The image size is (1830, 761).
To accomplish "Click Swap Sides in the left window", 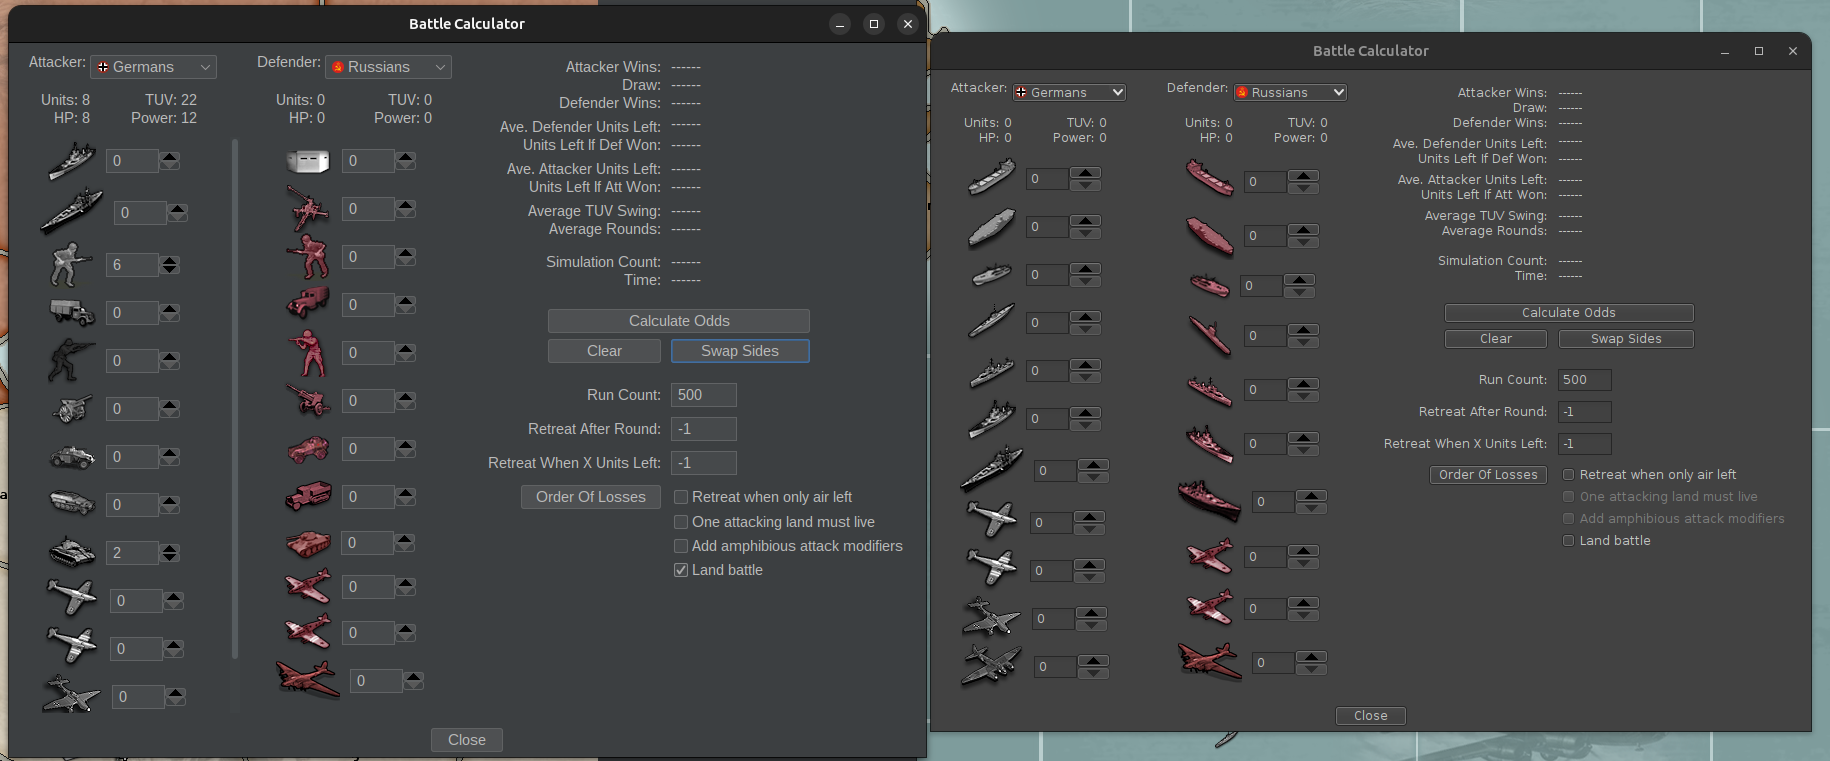I will coord(740,351).
